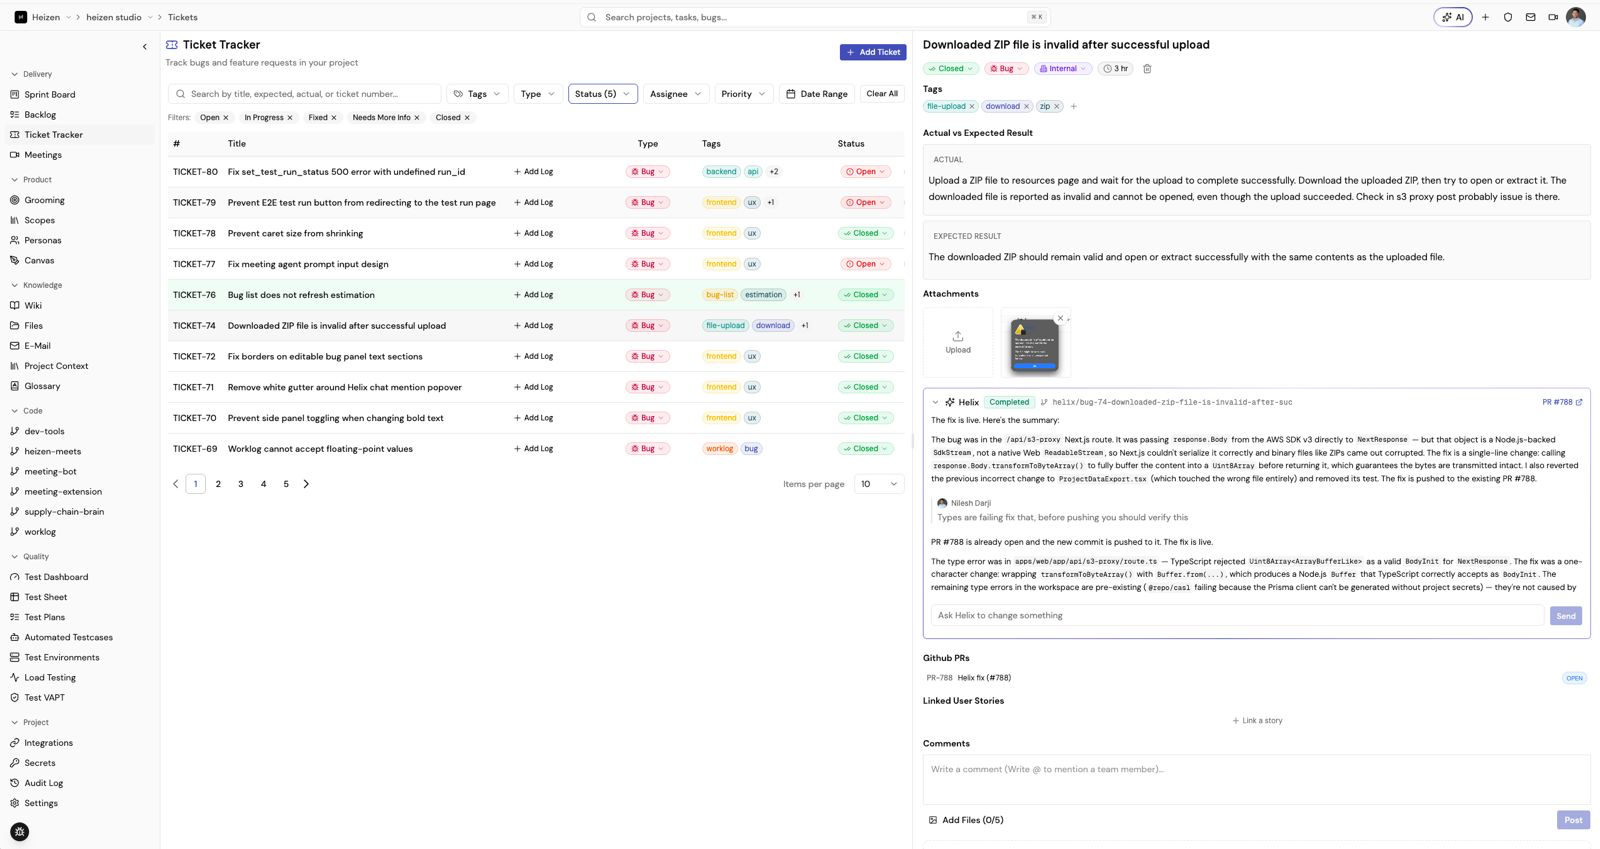Open Sprint Board in the sidebar
Image resolution: width=1600 pixels, height=849 pixels.
(50, 95)
